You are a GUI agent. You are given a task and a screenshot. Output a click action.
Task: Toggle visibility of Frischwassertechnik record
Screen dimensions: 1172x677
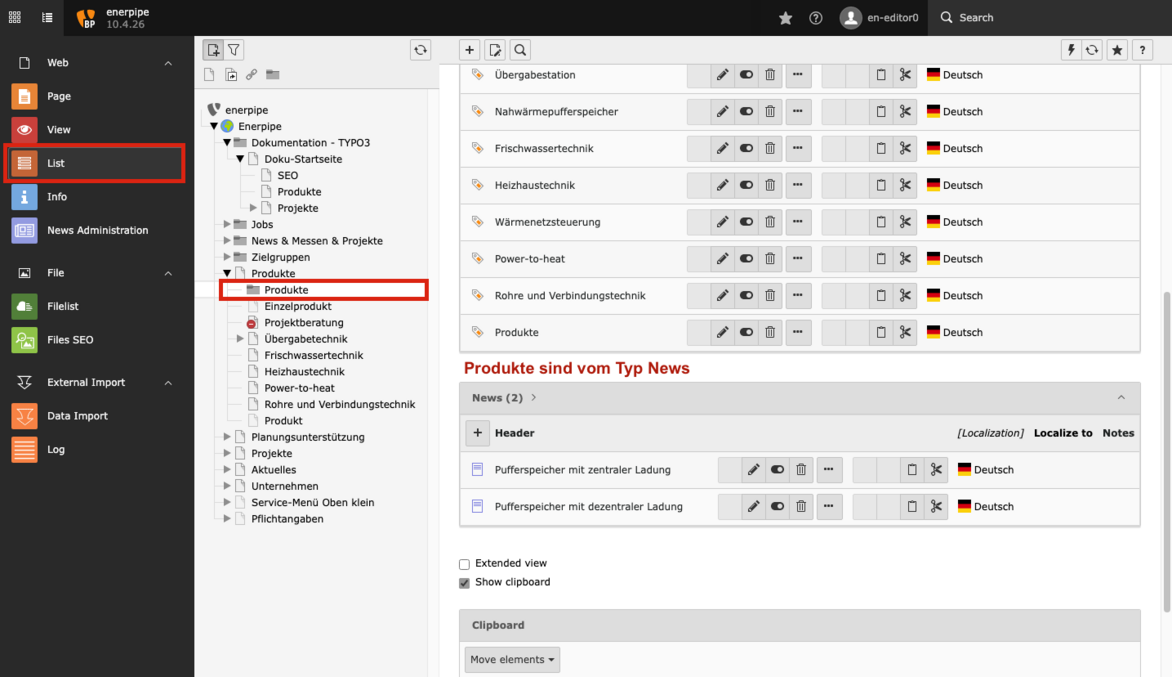pyautogui.click(x=746, y=149)
